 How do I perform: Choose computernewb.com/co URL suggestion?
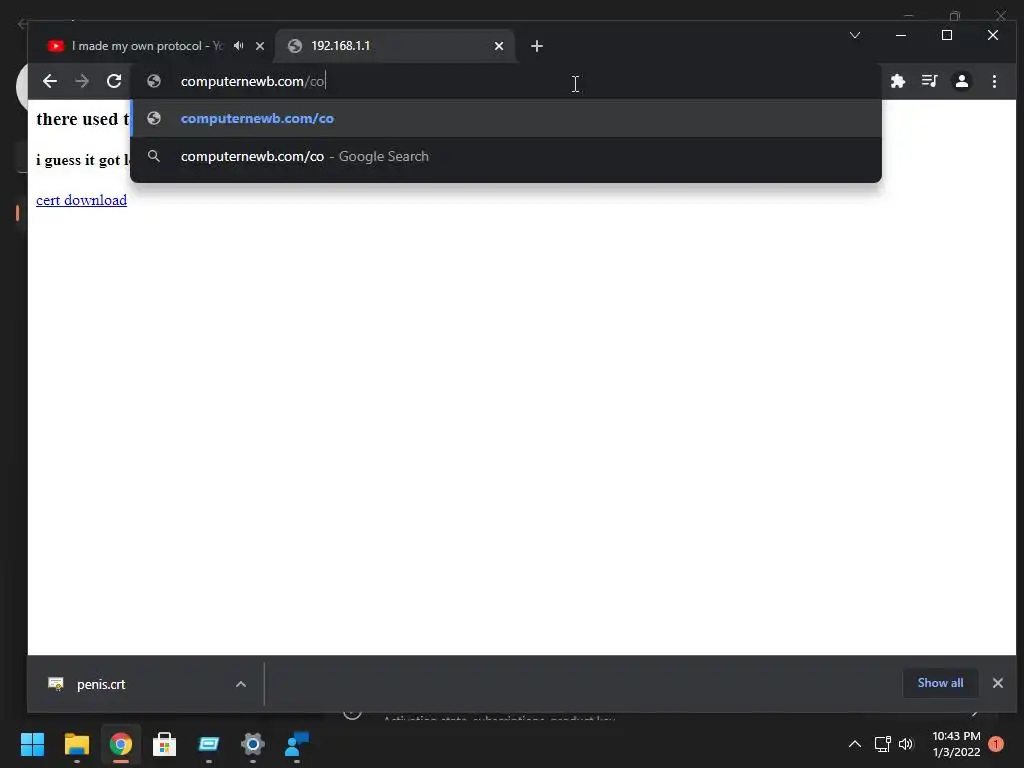(505, 118)
